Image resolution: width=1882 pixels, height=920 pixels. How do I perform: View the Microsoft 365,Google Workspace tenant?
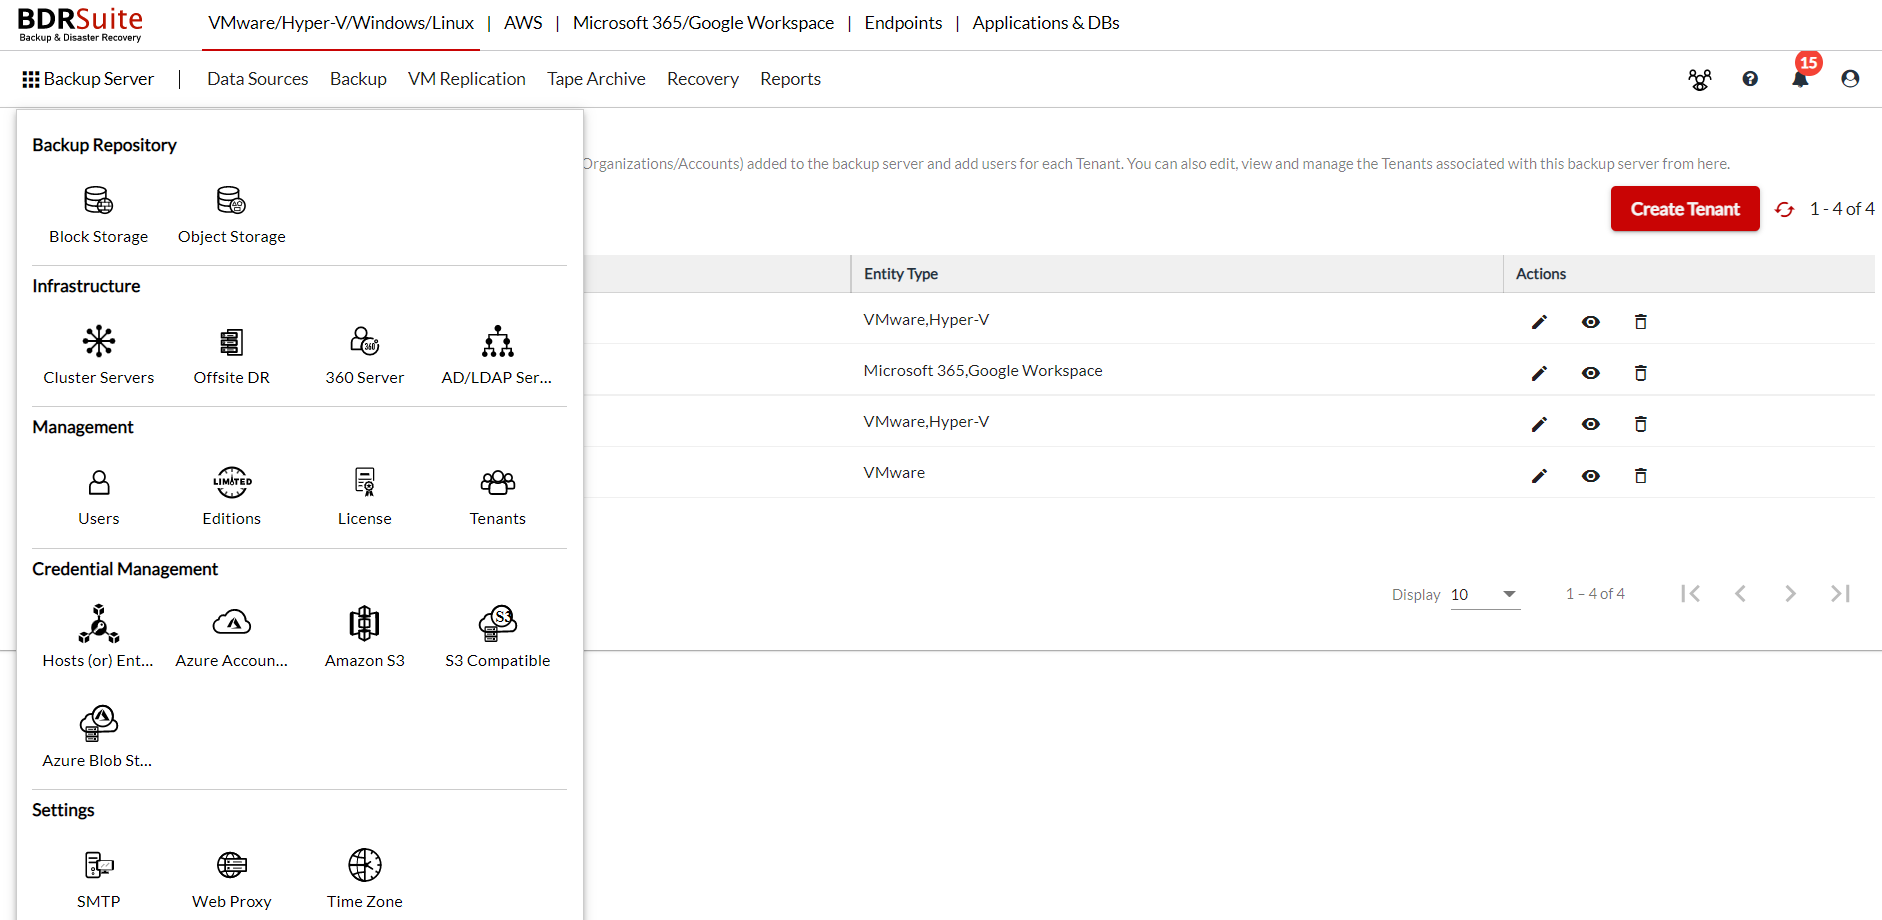[1590, 373]
